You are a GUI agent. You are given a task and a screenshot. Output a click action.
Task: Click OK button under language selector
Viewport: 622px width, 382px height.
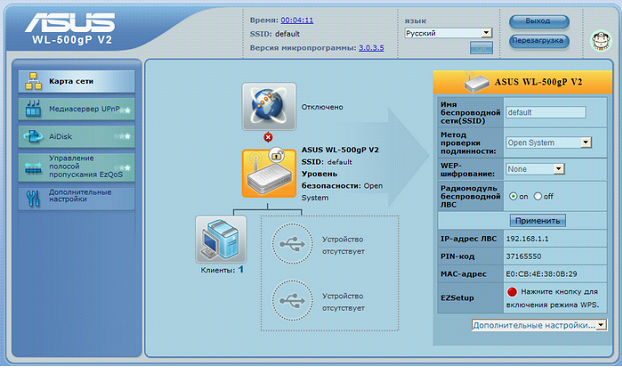click(481, 48)
